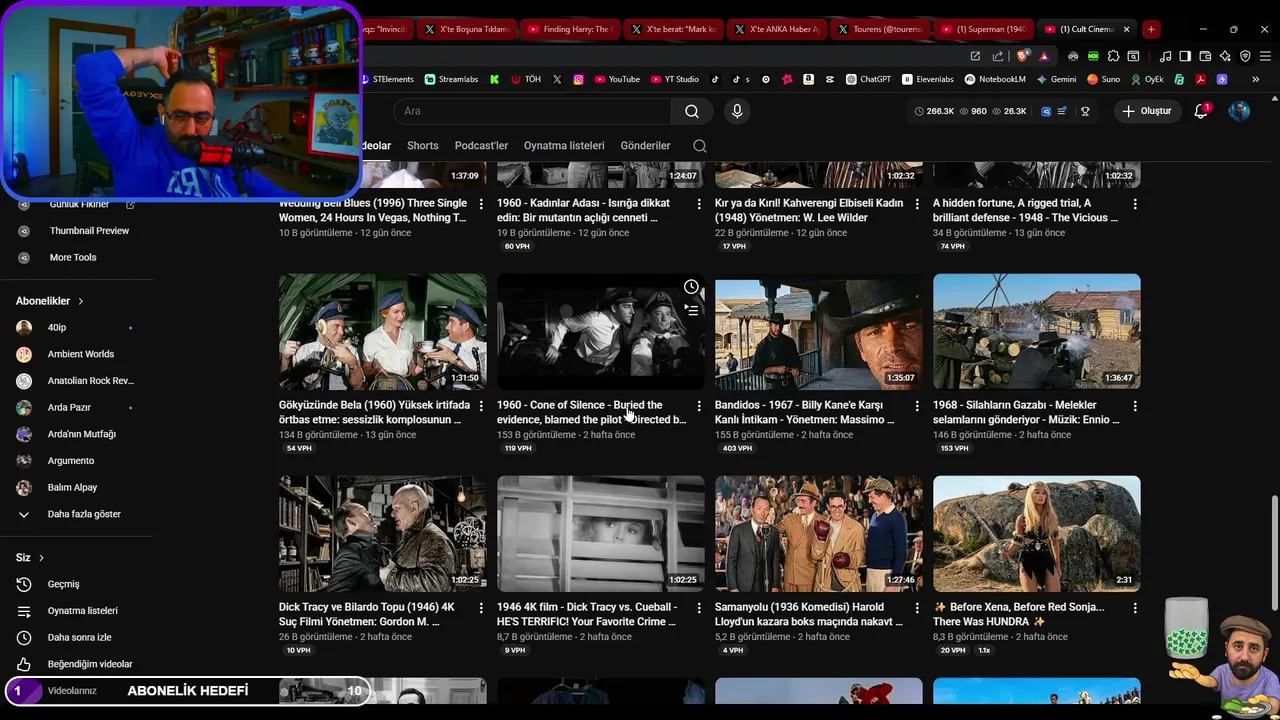Open Gemini bookmark
Screen dimensions: 1280x720
[1057, 79]
